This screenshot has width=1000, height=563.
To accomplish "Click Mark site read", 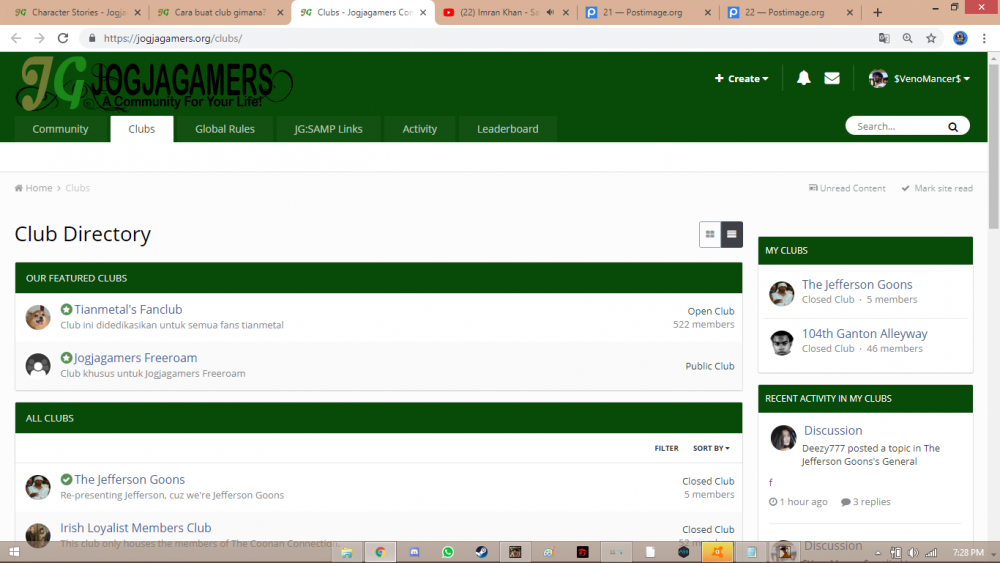I will pyautogui.click(x=937, y=188).
